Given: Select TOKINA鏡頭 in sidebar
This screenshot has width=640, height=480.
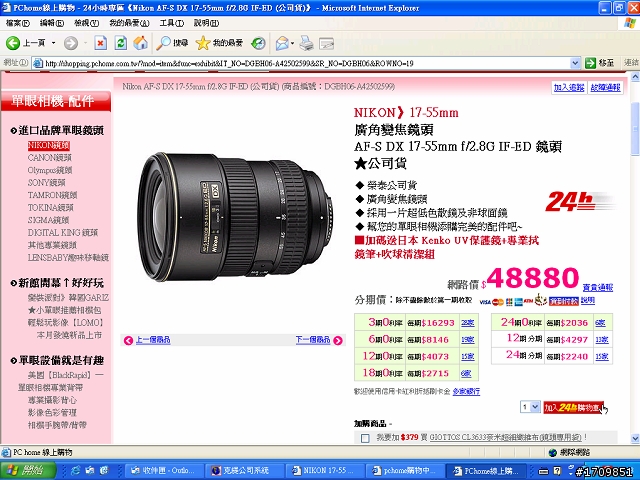Looking at the screenshot, I should point(51,207).
